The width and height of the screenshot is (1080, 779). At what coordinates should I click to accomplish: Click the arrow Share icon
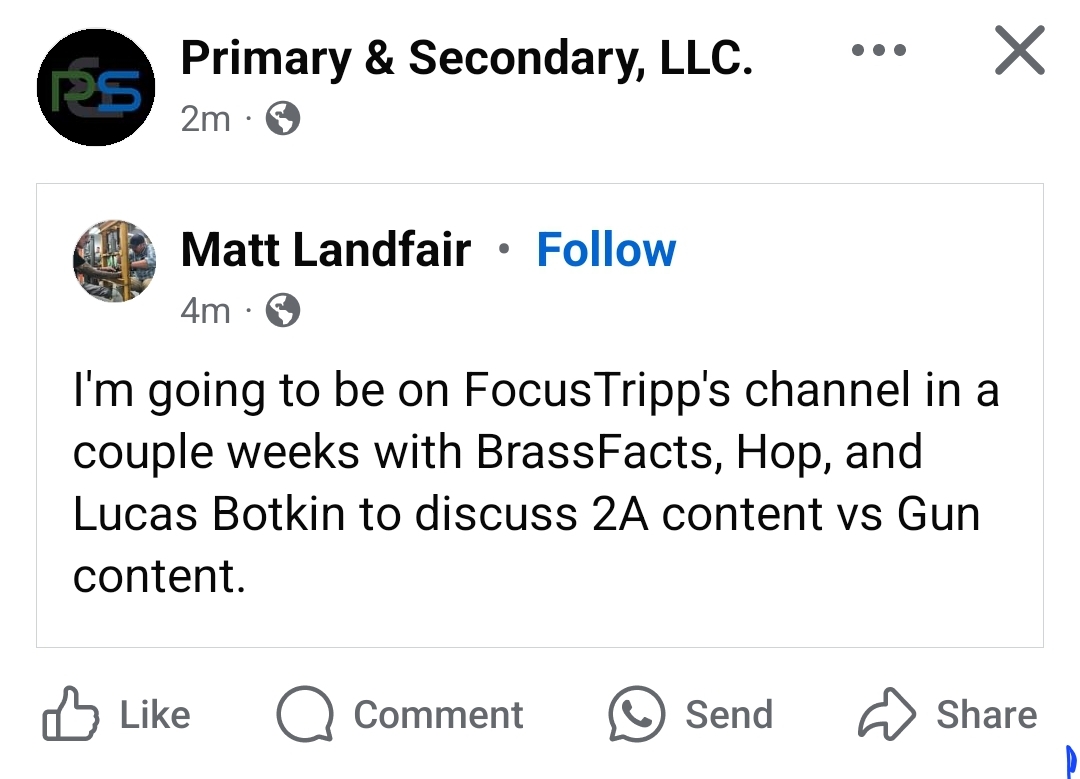[x=887, y=714]
